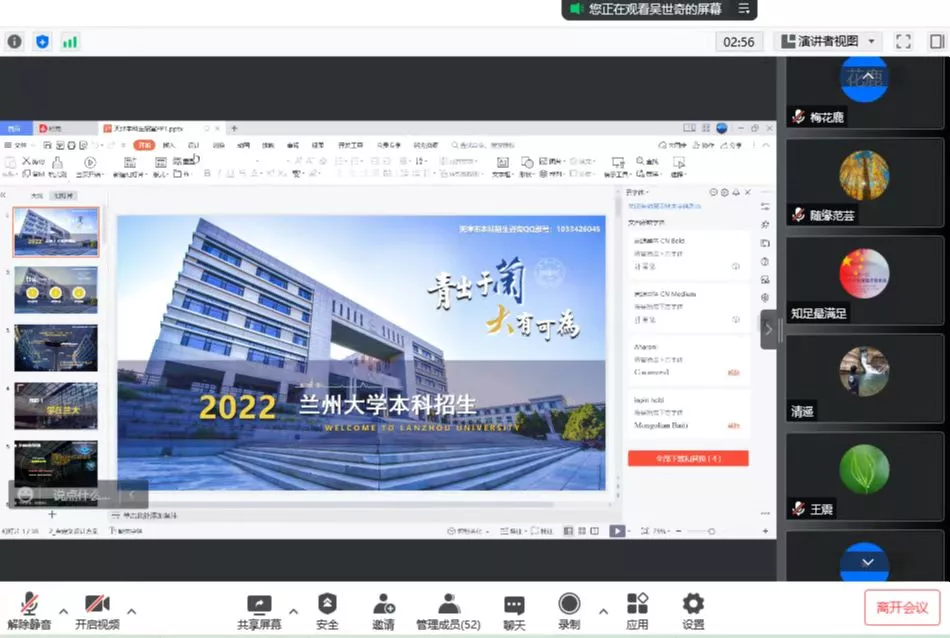Adjust the WPS zoom slider handle
This screenshot has height=638, width=950.
pos(711,531)
